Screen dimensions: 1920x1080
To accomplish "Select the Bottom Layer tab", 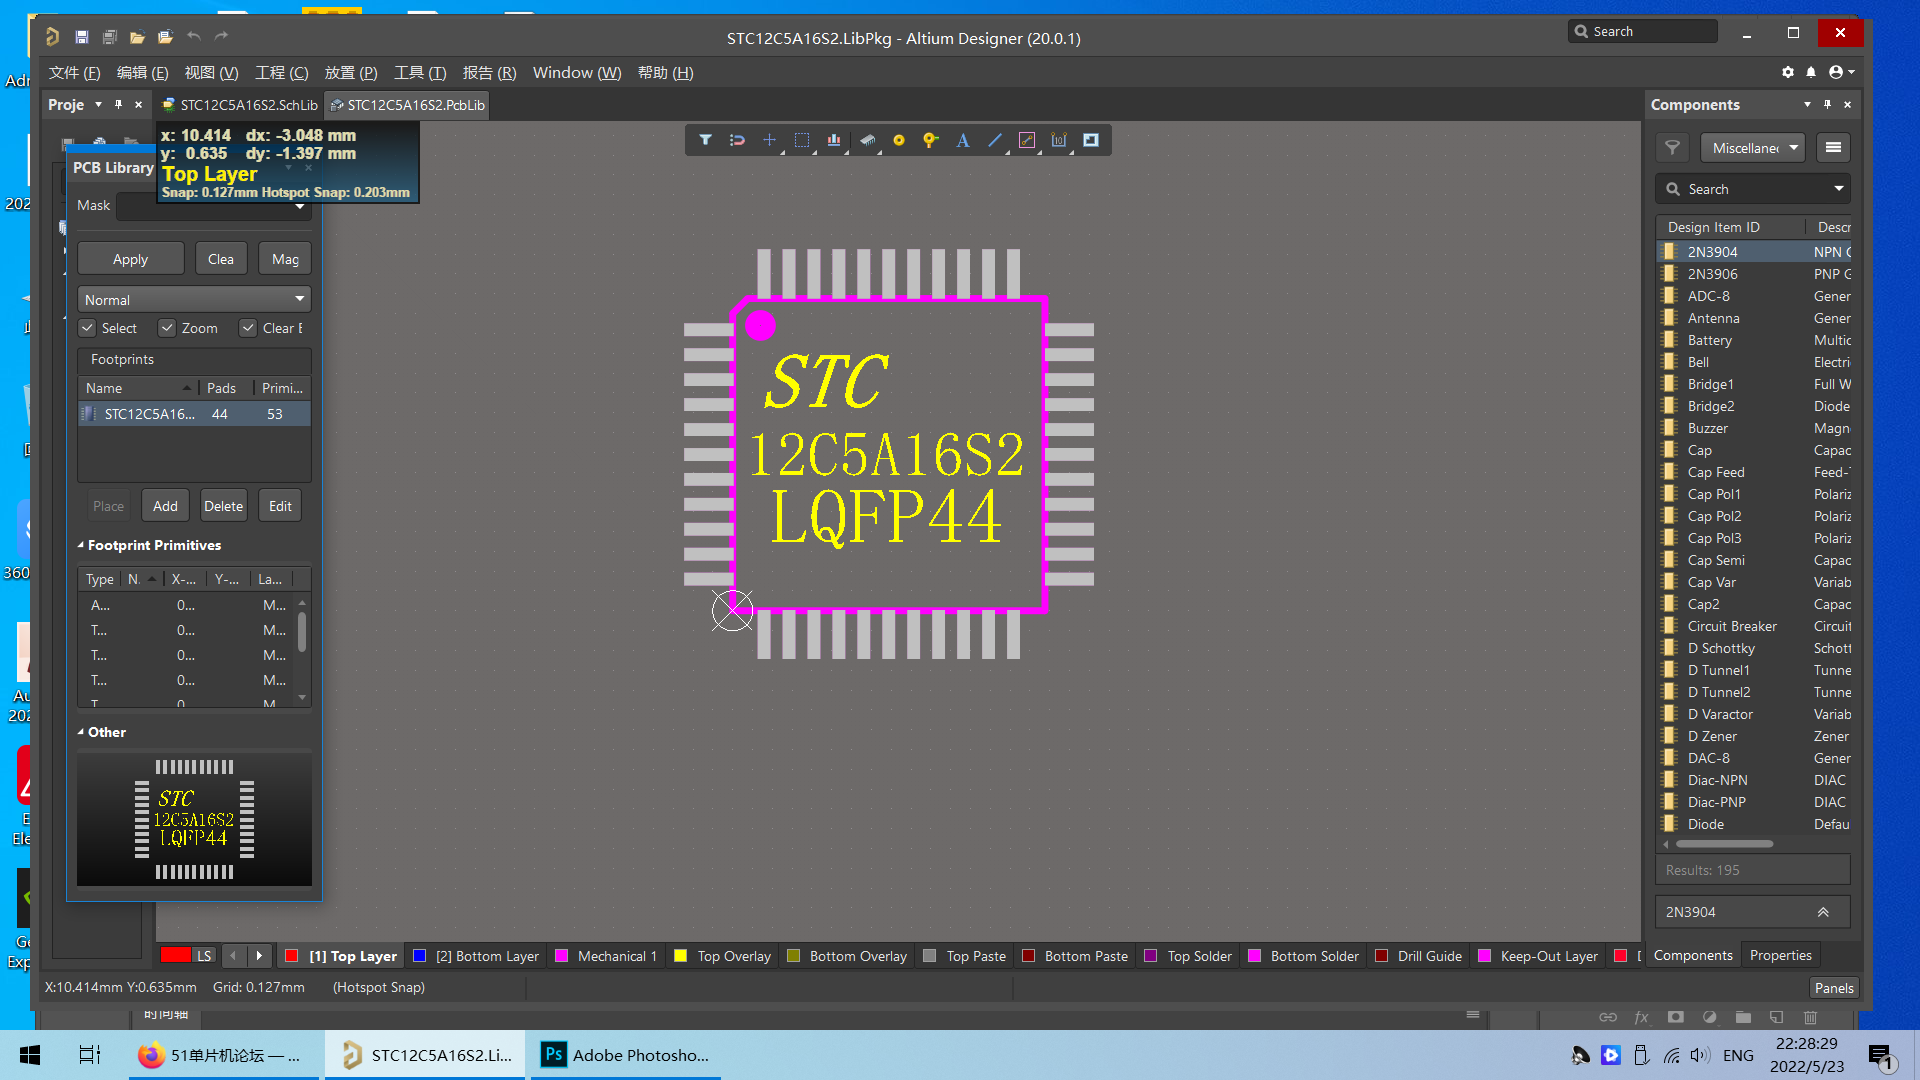I will coord(477,956).
